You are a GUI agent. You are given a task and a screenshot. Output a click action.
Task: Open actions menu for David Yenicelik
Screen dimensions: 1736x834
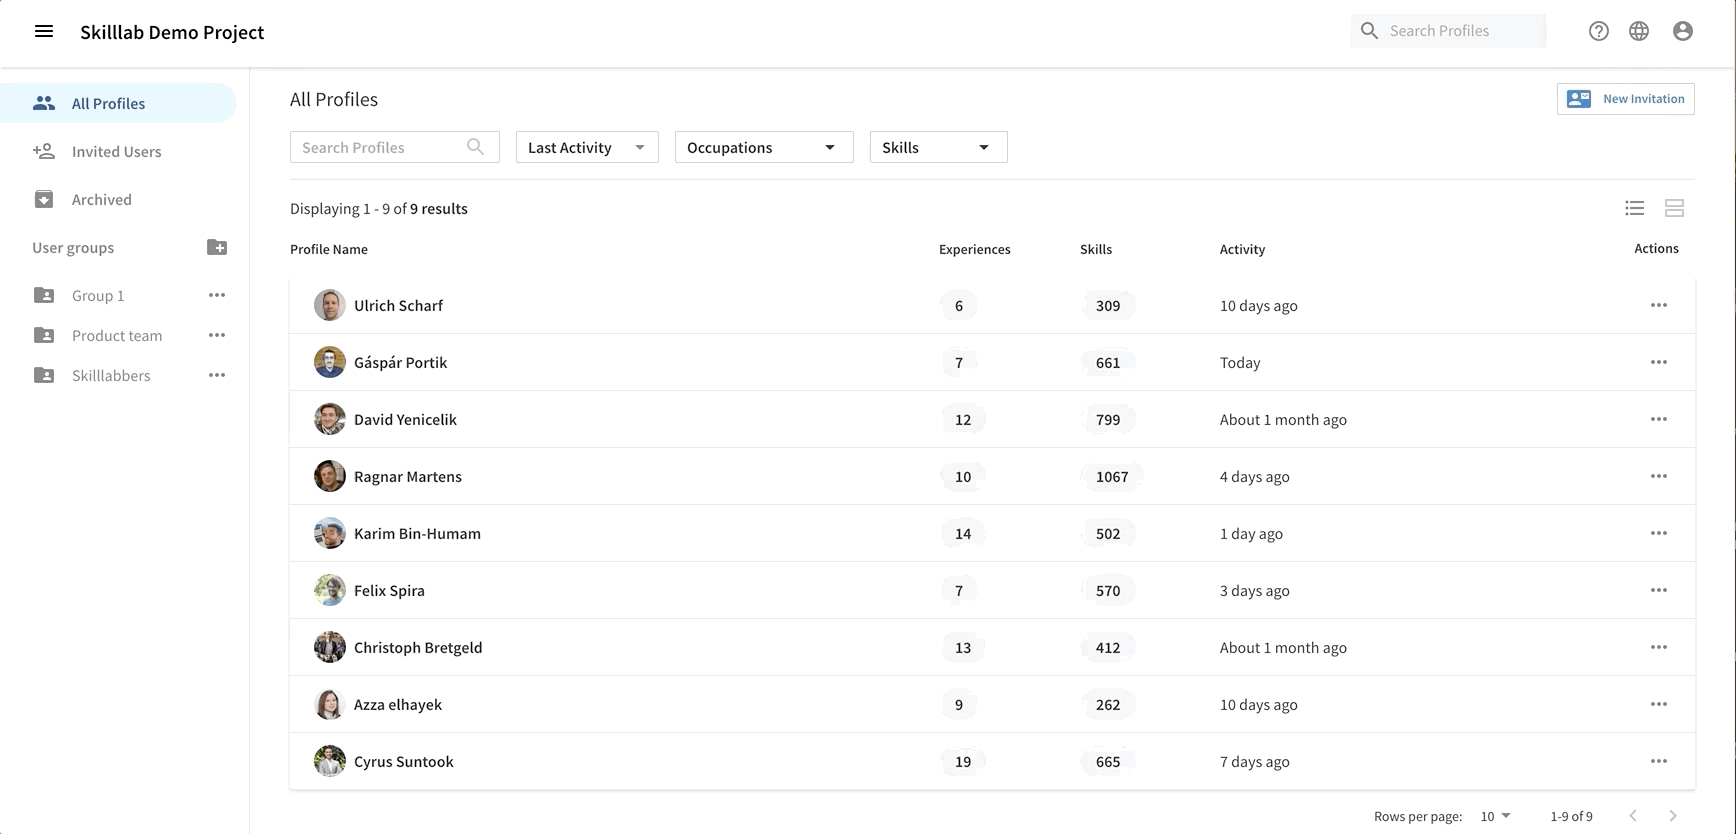pyautogui.click(x=1659, y=419)
